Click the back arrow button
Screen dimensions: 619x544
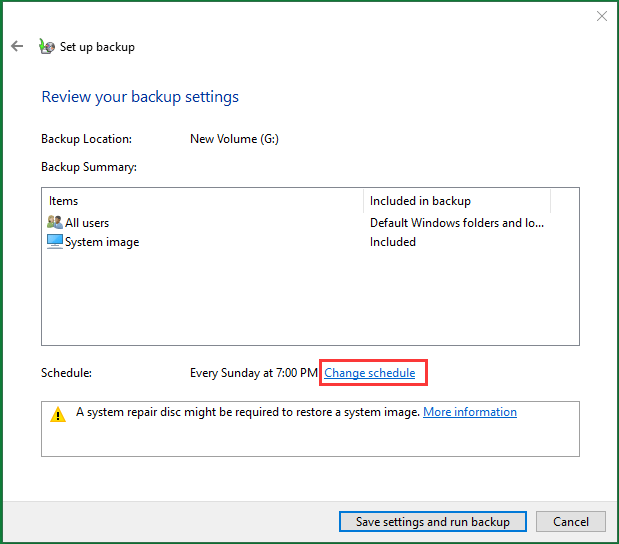17,46
